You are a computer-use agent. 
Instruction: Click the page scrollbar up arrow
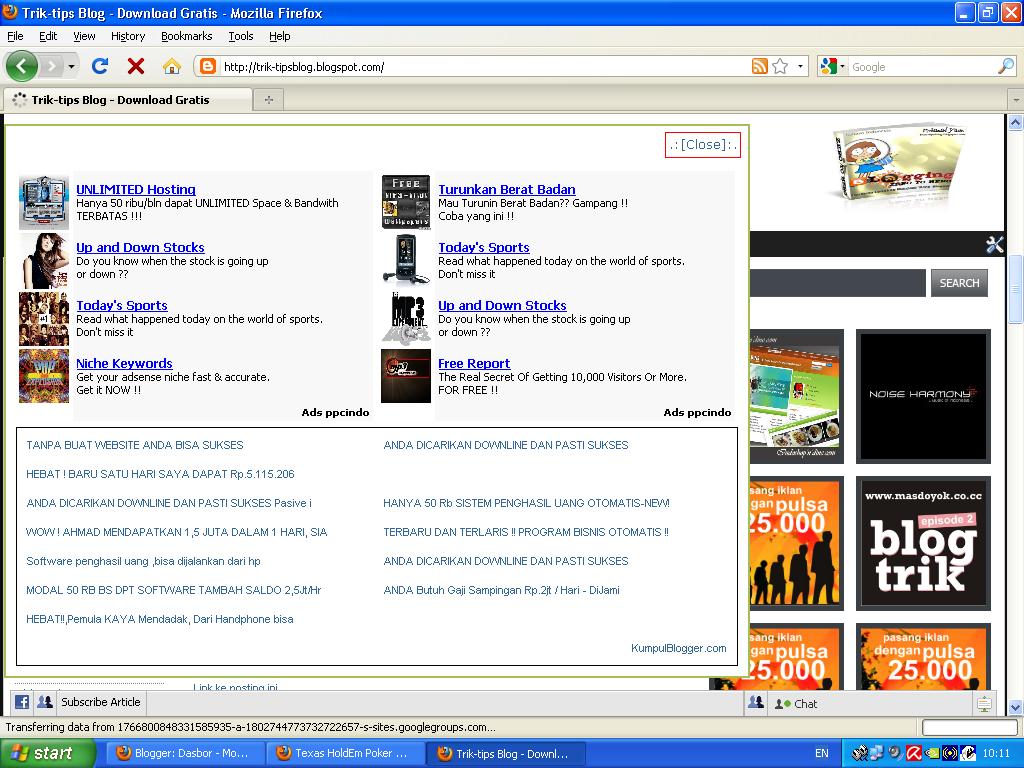pos(1016,121)
